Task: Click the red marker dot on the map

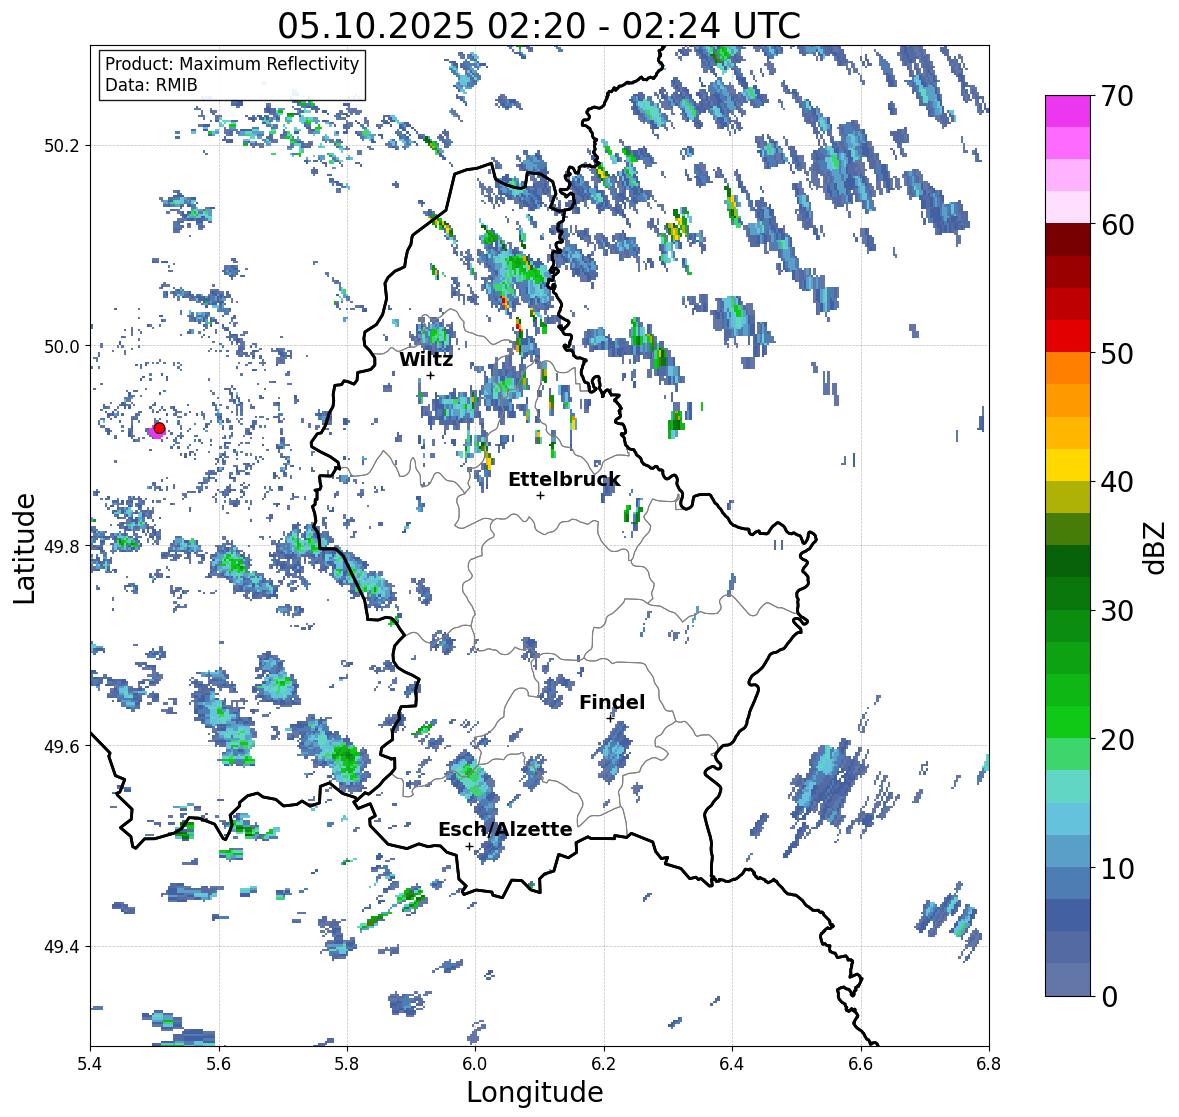Action: coord(159,428)
